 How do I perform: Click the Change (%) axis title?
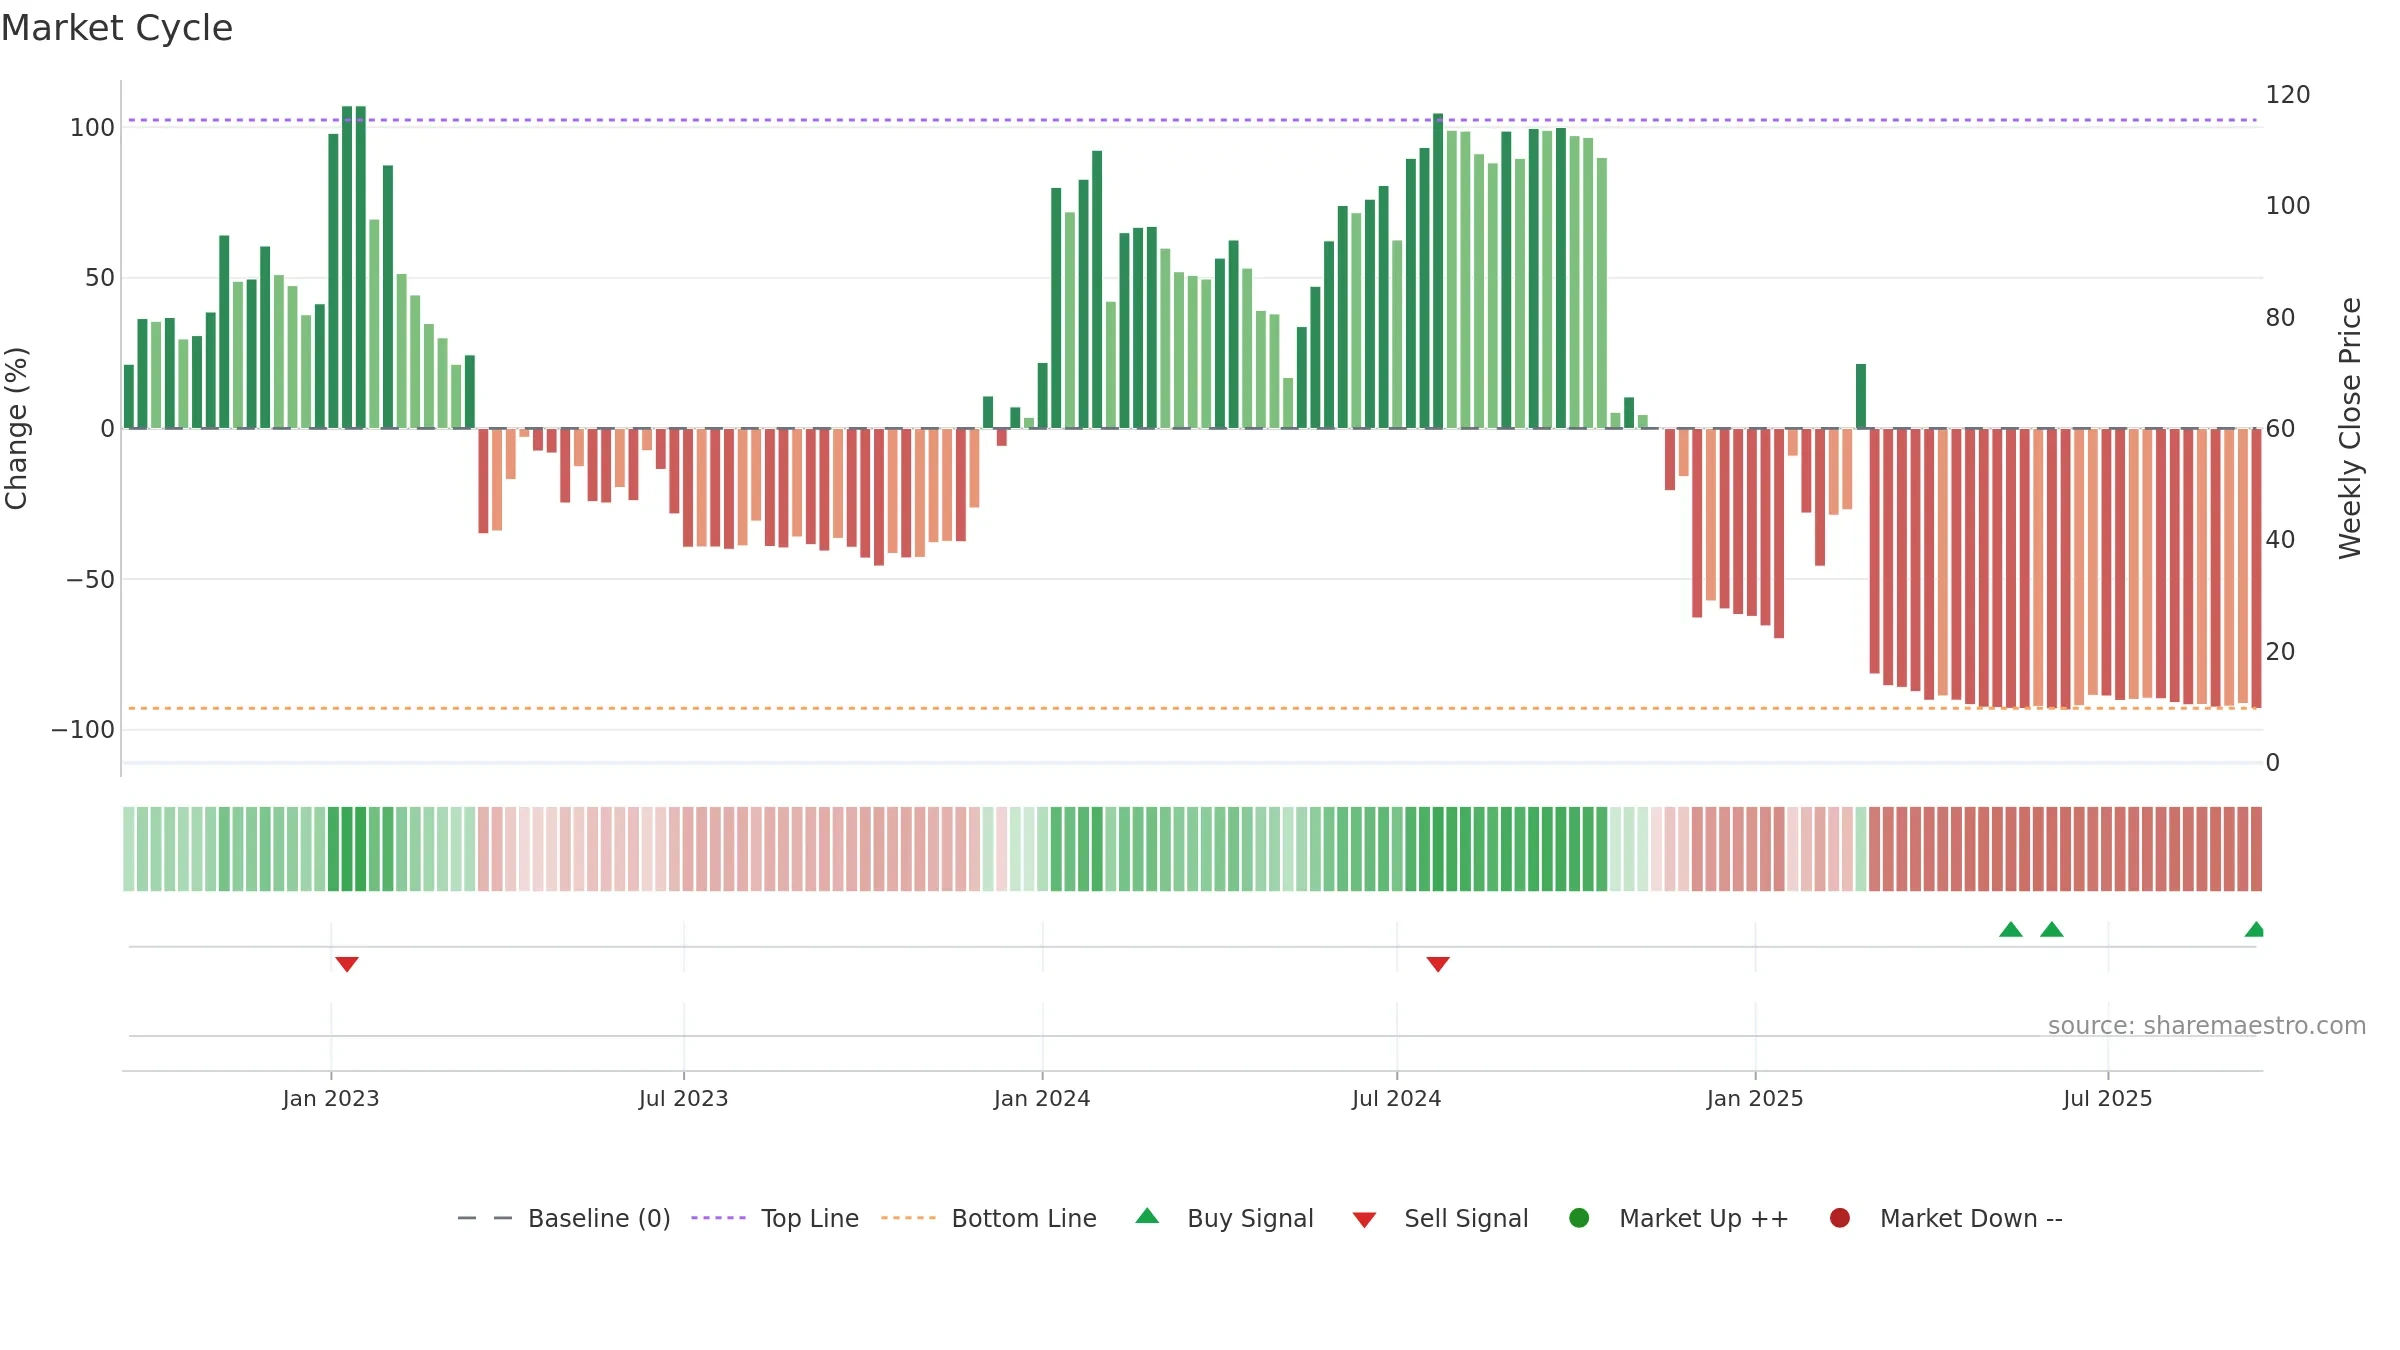coord(16,428)
